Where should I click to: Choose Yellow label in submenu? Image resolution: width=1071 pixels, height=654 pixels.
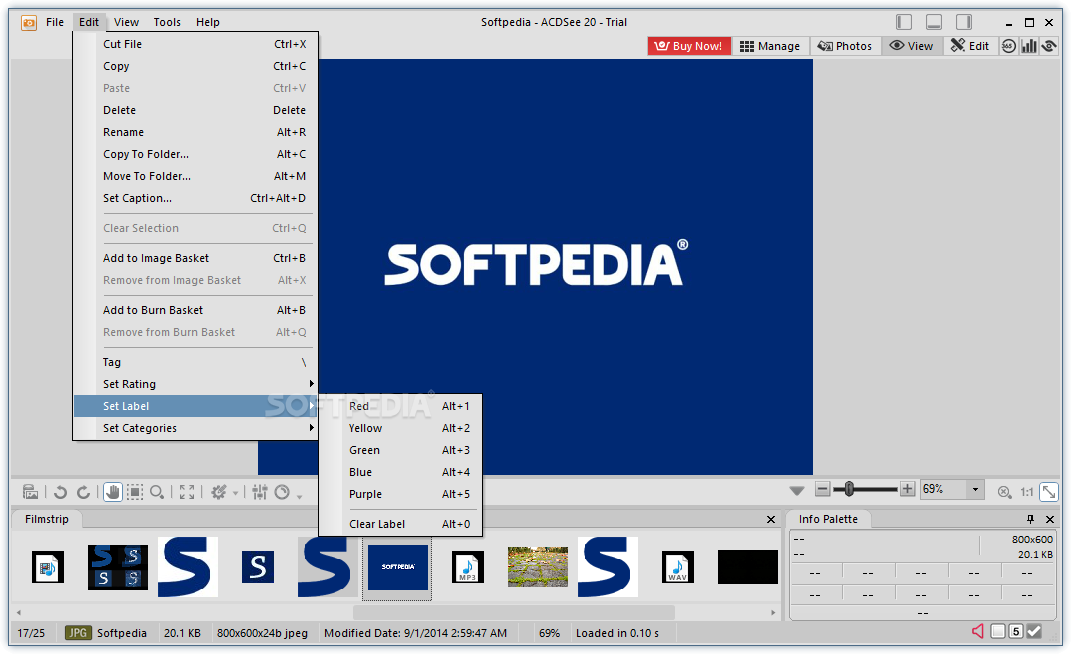click(402, 428)
